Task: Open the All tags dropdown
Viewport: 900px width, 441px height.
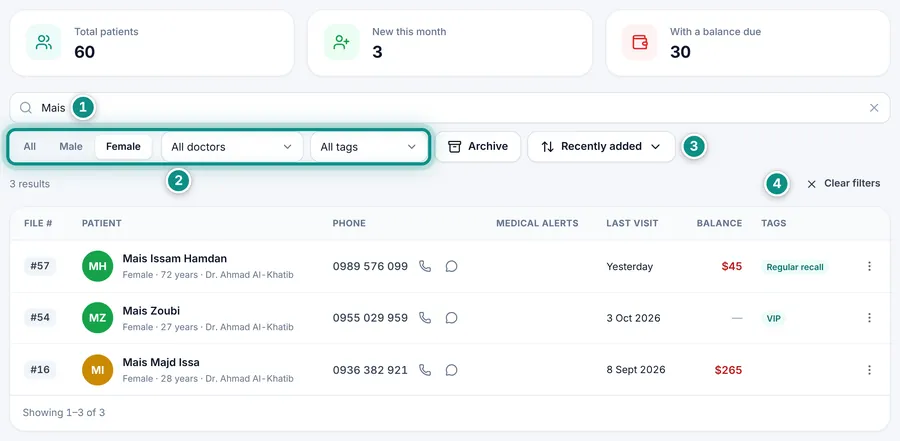Action: [368, 147]
